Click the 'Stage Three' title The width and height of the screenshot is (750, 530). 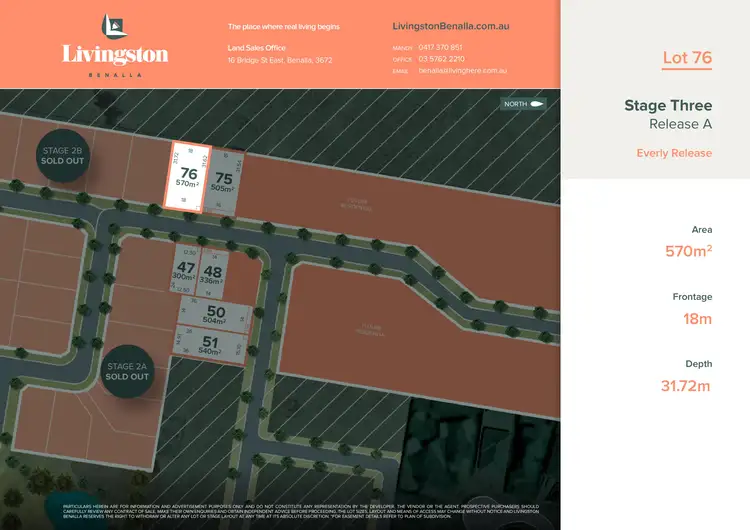[x=668, y=105]
